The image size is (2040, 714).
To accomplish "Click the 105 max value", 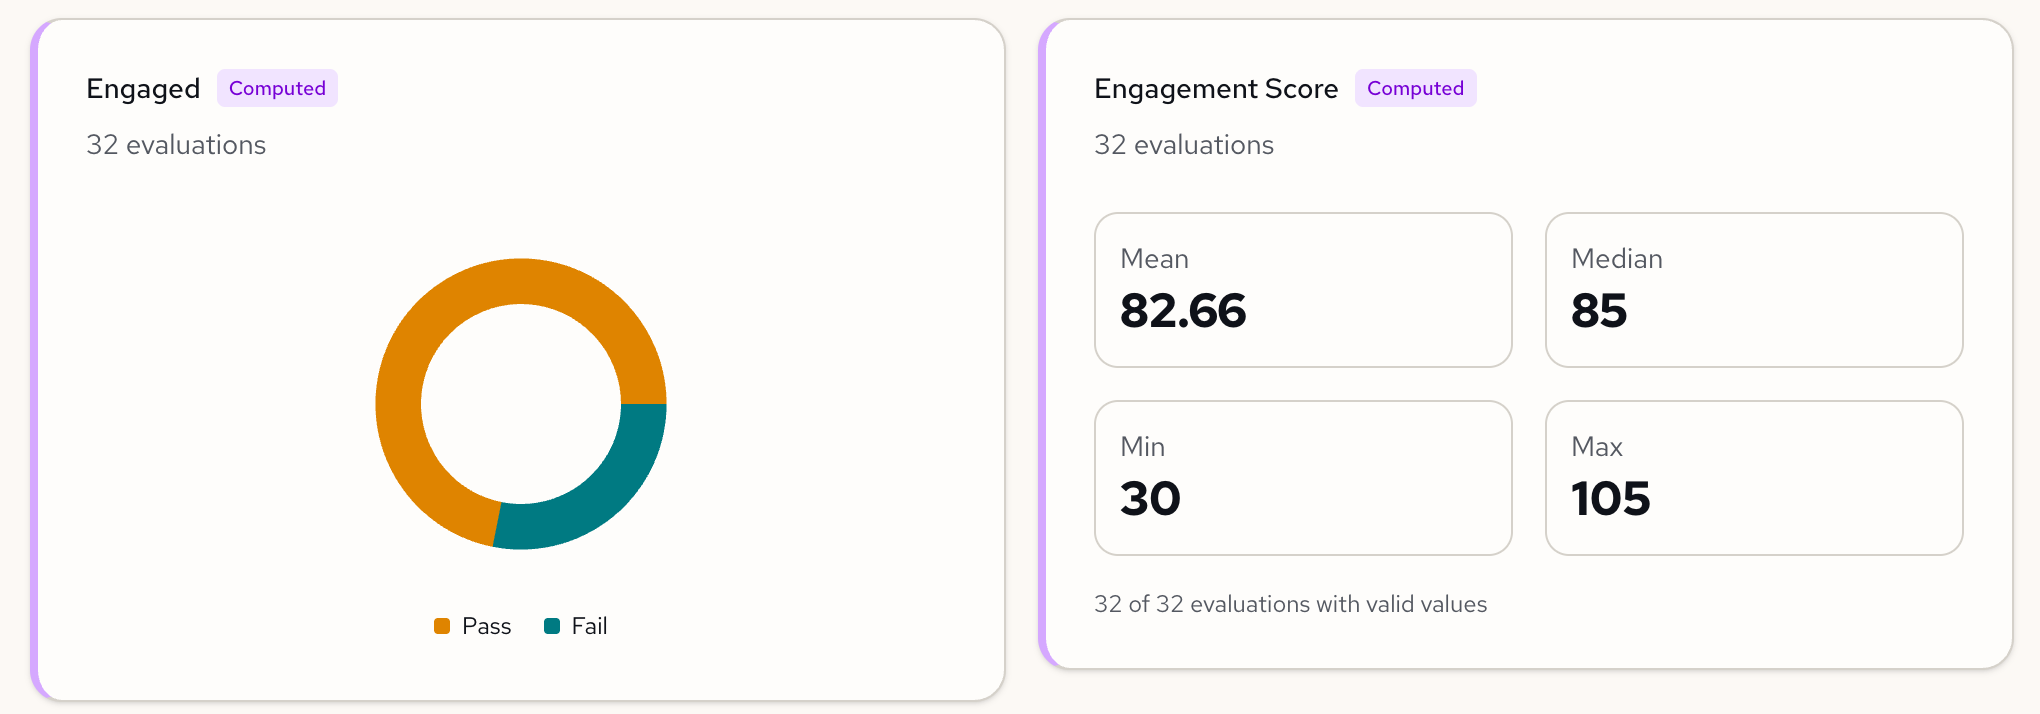I will tap(1610, 499).
